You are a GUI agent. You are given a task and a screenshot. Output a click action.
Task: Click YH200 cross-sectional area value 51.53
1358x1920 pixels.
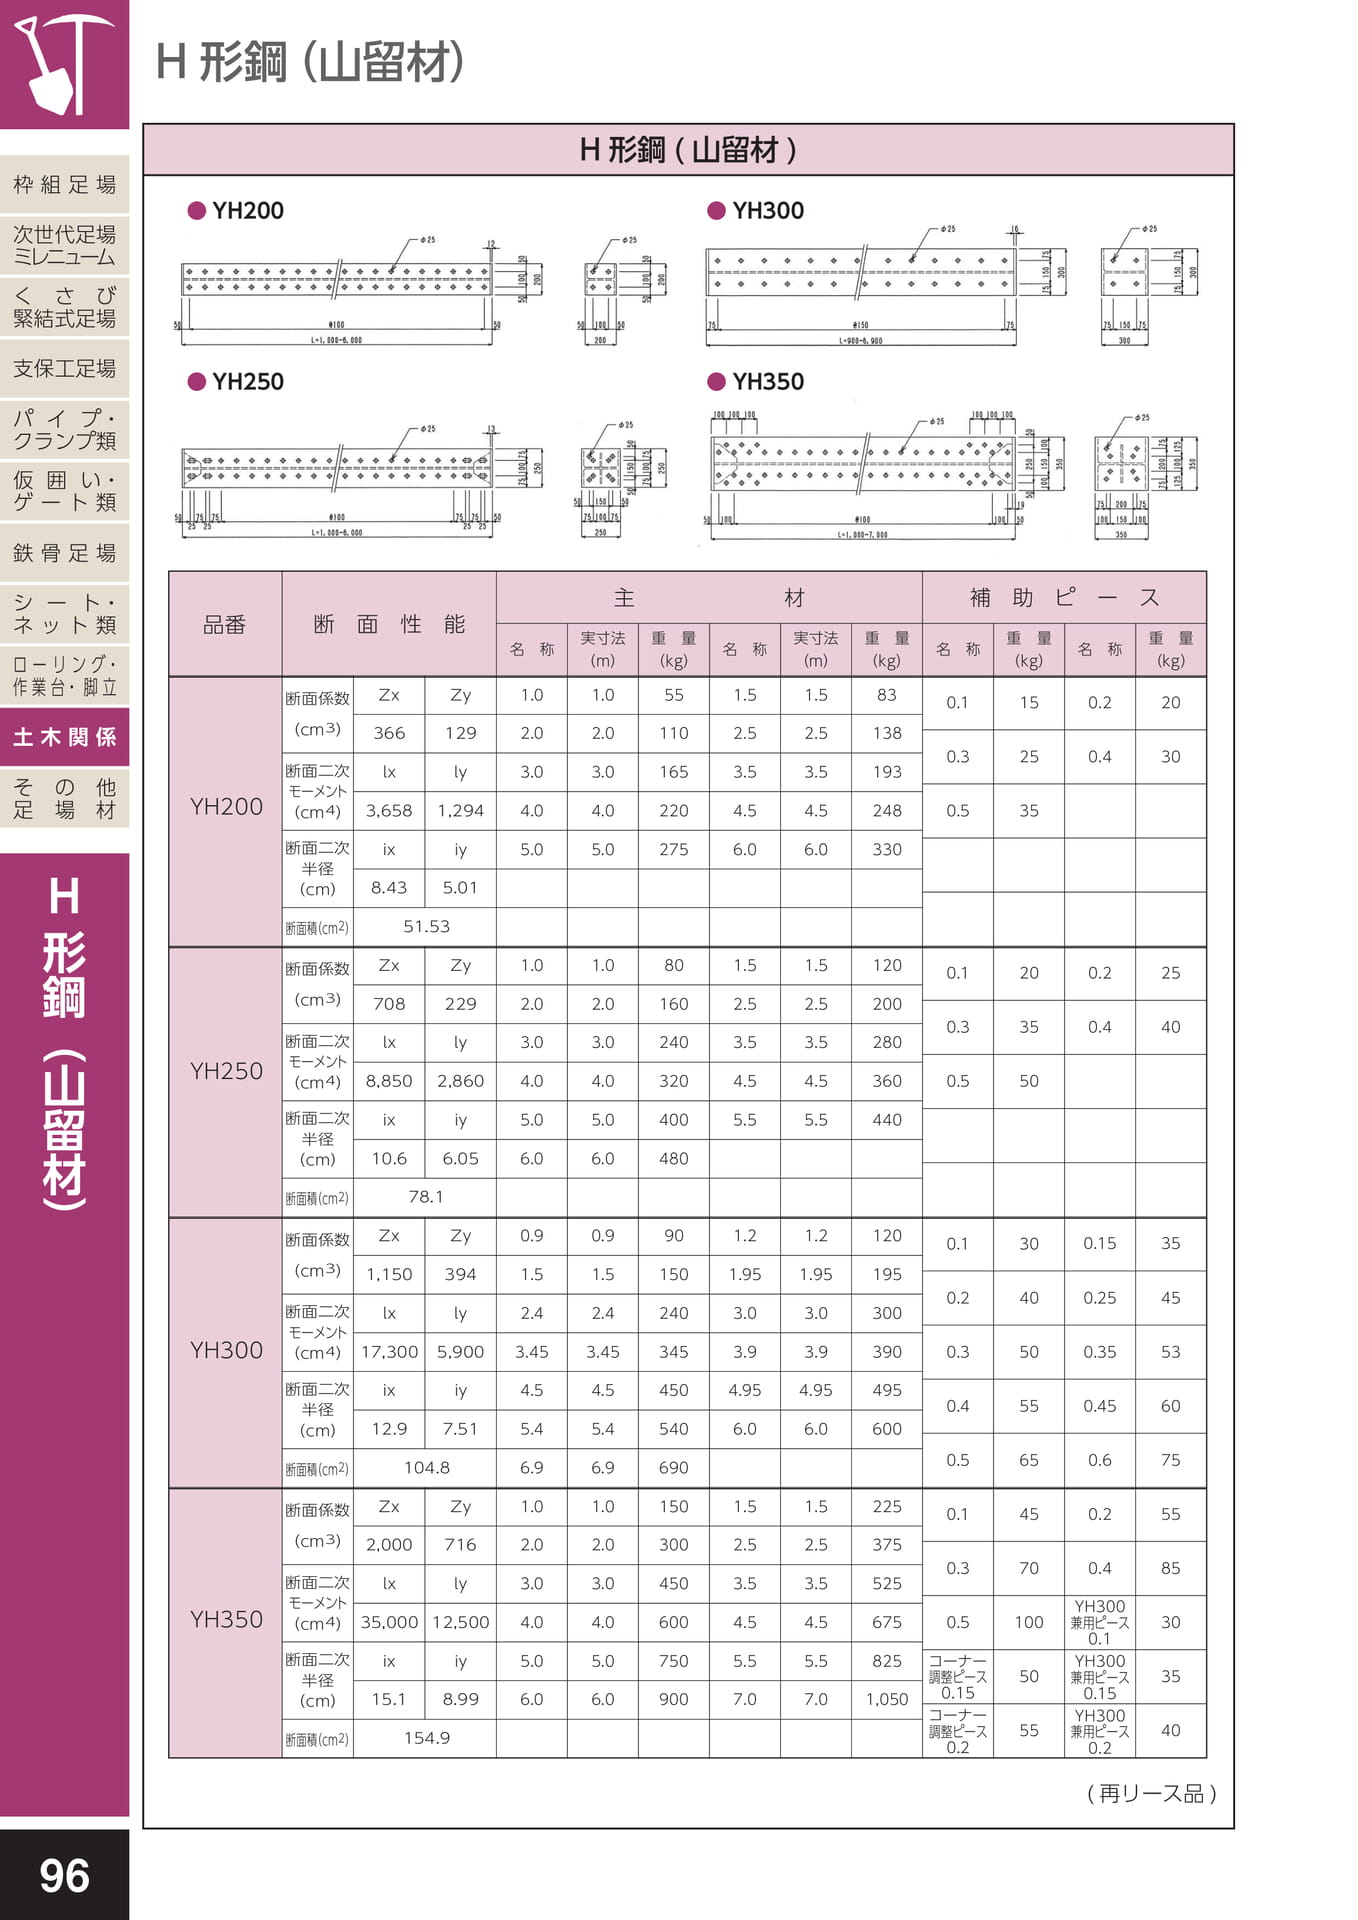426,927
